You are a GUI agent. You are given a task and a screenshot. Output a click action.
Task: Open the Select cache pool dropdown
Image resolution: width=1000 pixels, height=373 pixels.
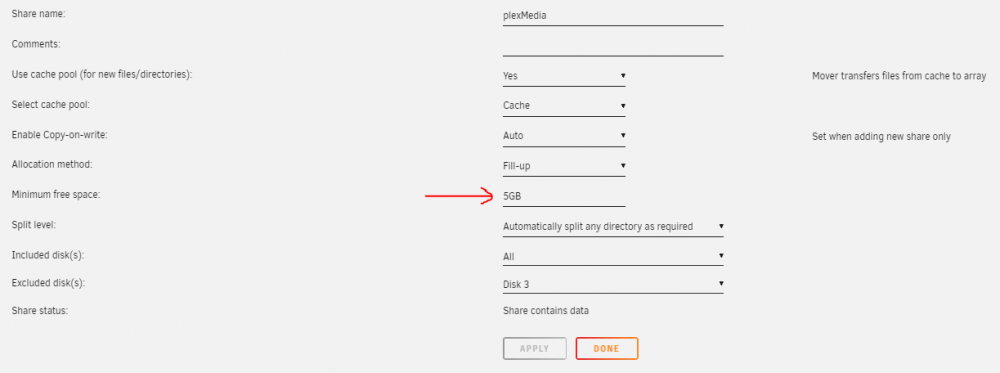564,106
